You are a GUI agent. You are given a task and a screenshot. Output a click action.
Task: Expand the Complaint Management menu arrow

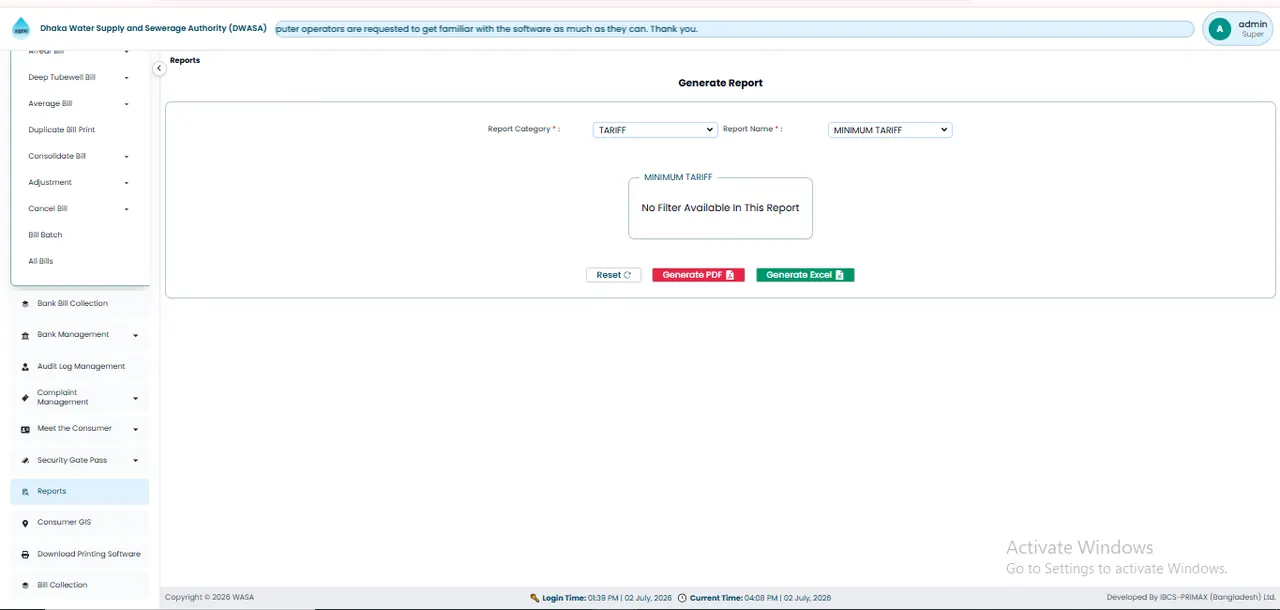[x=136, y=398]
